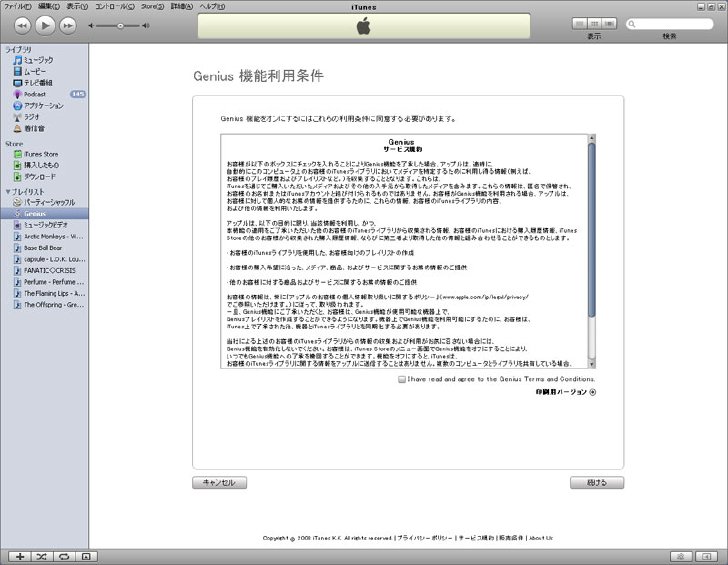Open the Movies library icon

click(18, 71)
